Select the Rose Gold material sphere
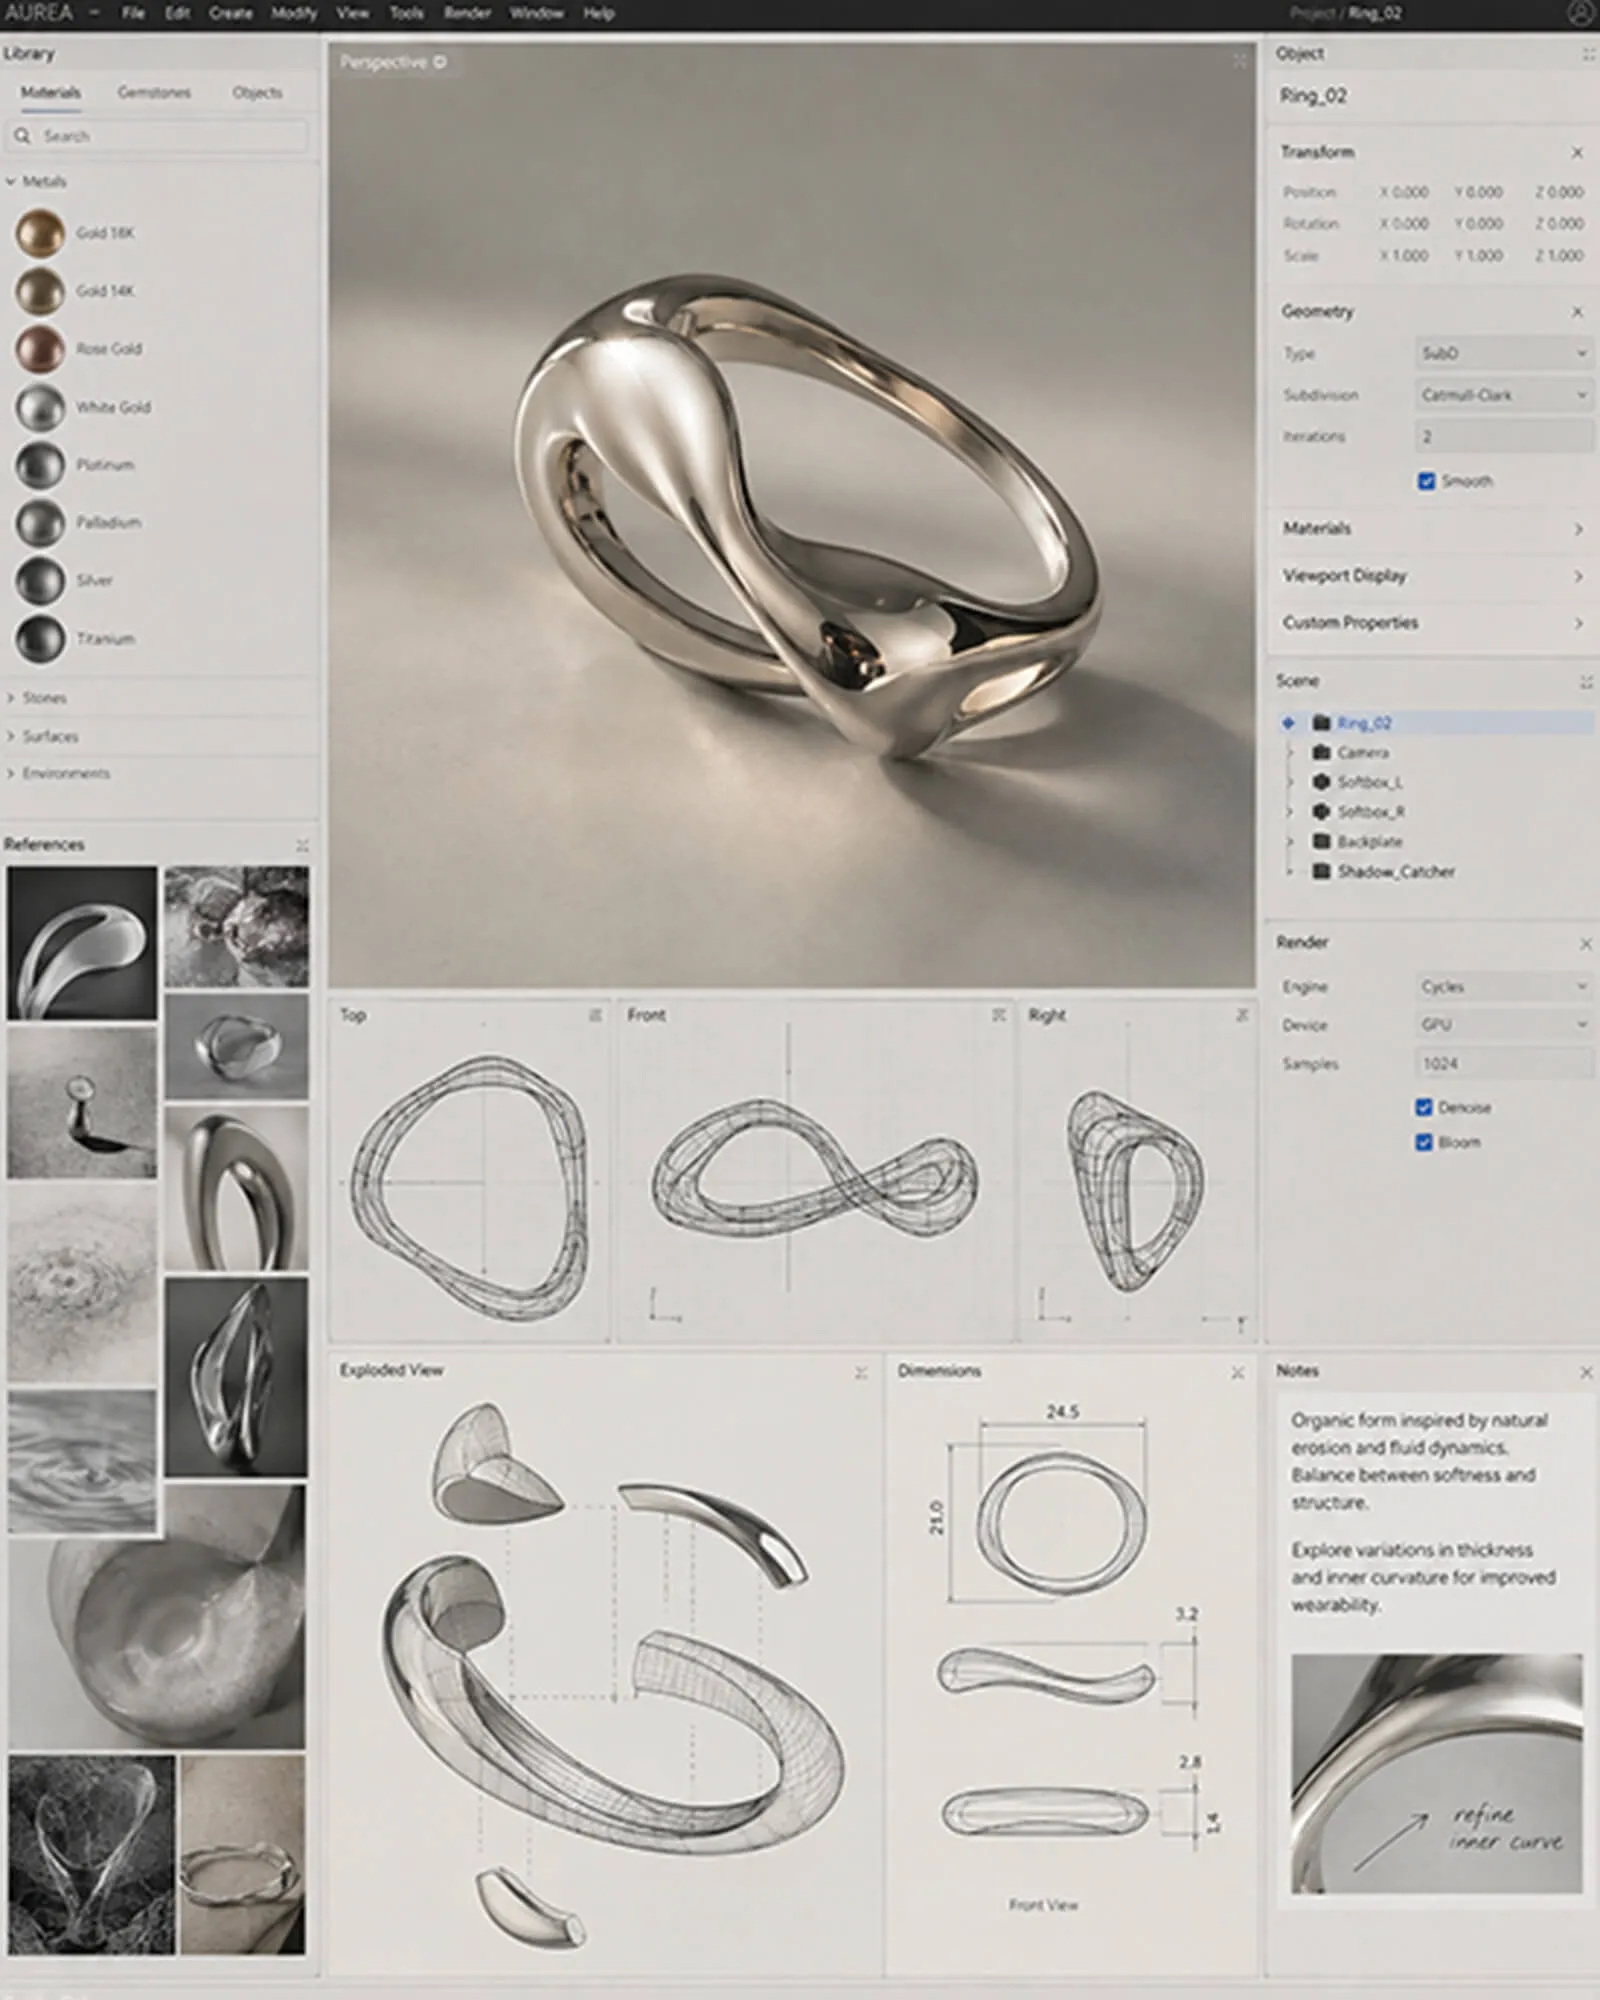 [40, 349]
